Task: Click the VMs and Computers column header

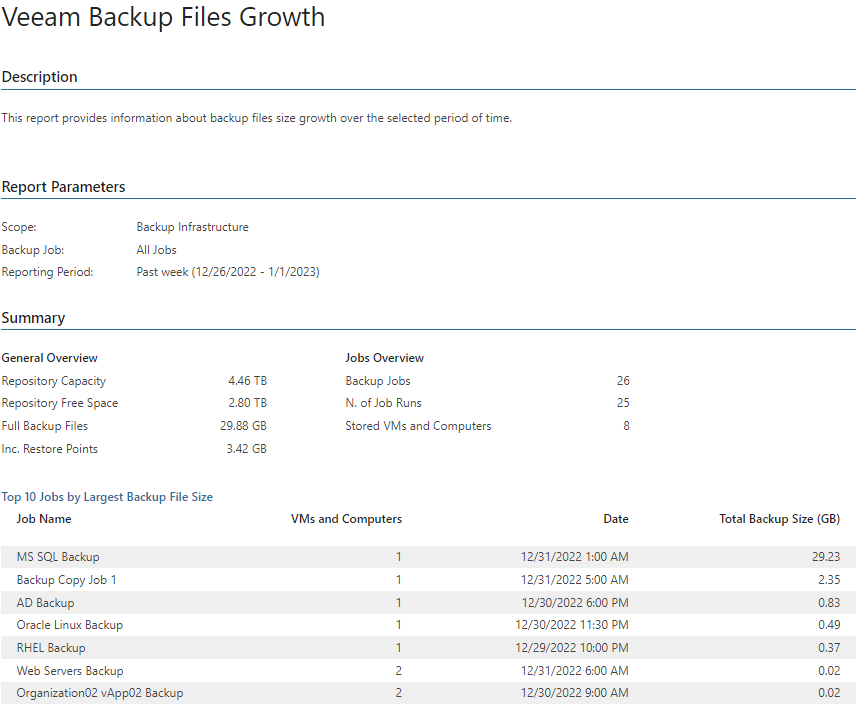Action: coord(346,519)
